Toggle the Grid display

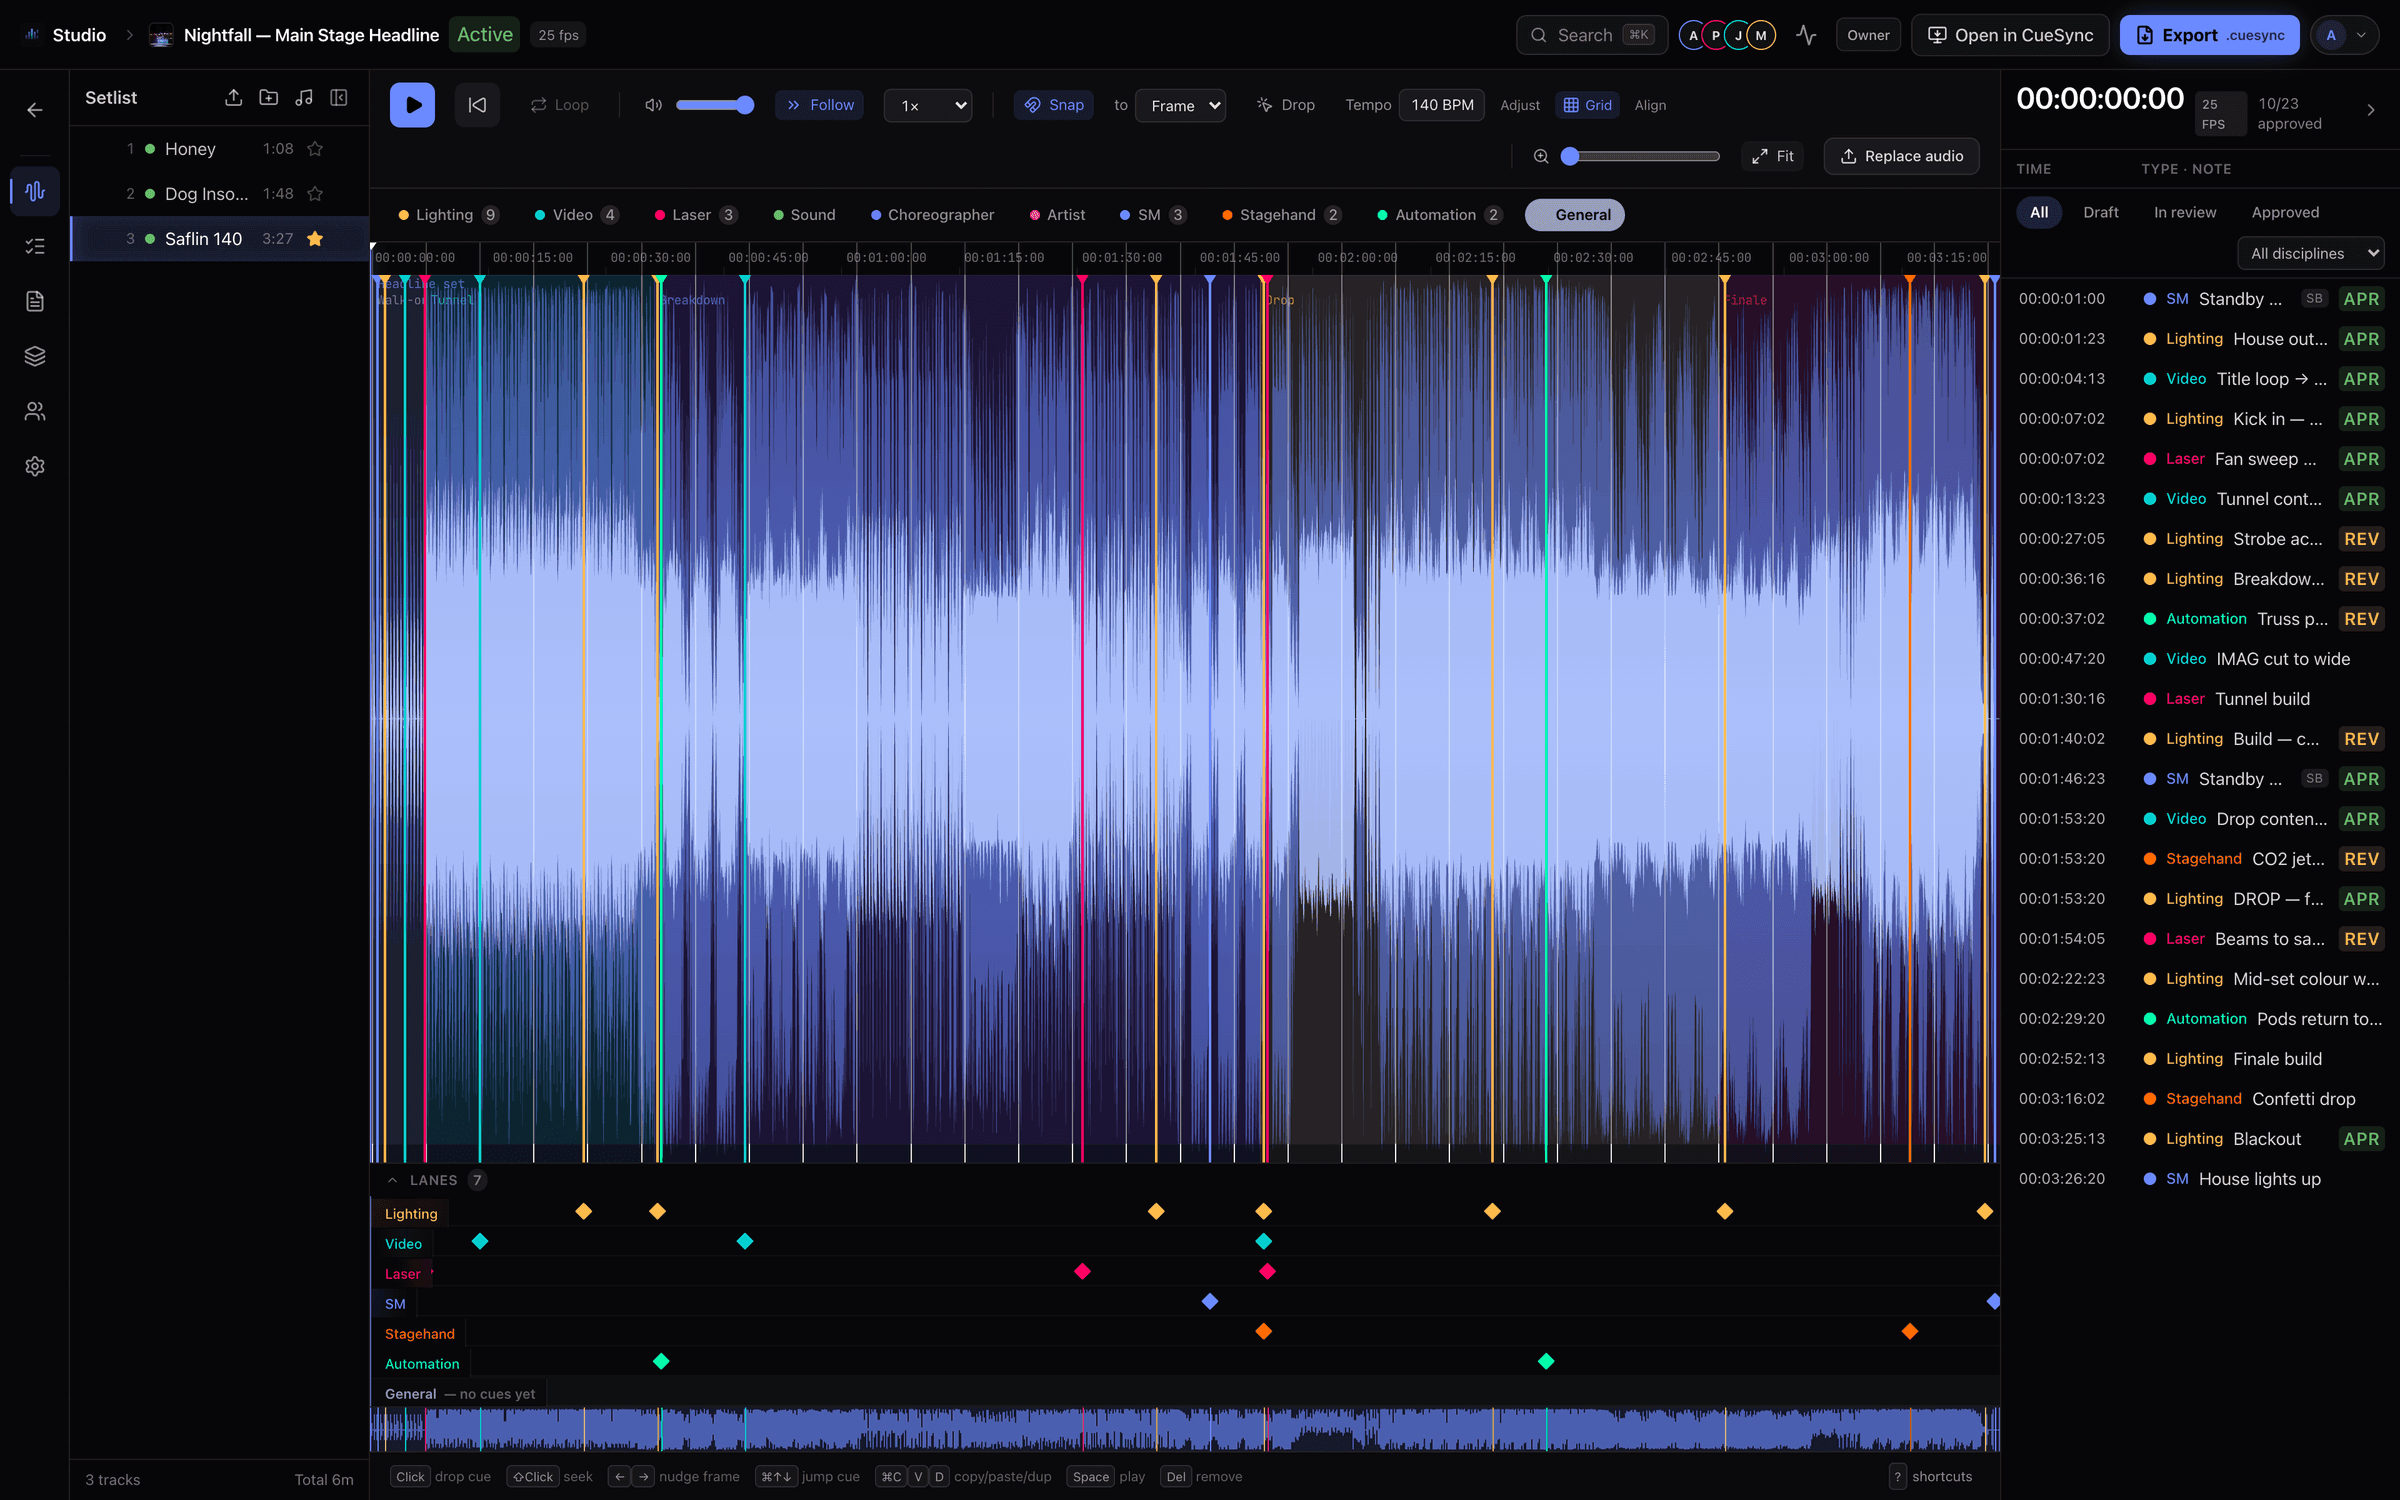(1587, 105)
